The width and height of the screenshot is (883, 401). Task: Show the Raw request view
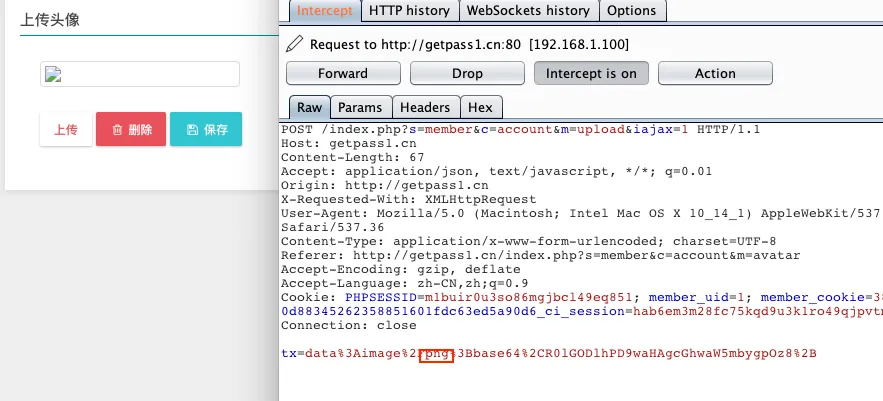click(x=309, y=107)
